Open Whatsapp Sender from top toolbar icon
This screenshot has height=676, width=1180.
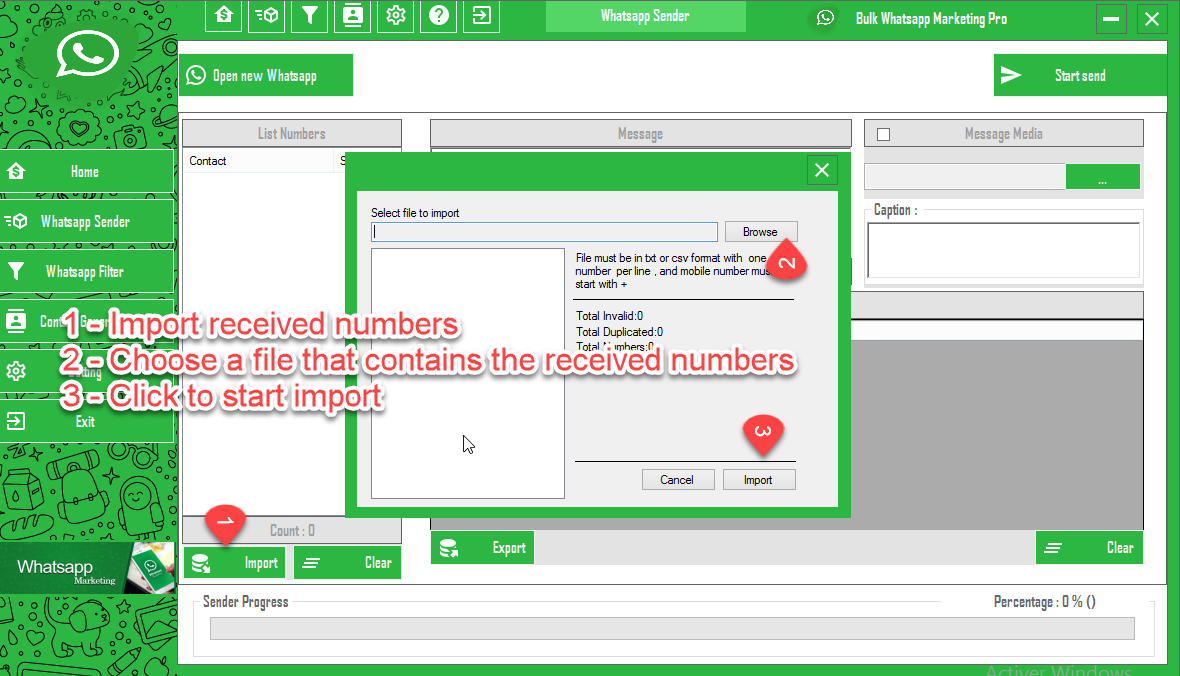(x=267, y=15)
